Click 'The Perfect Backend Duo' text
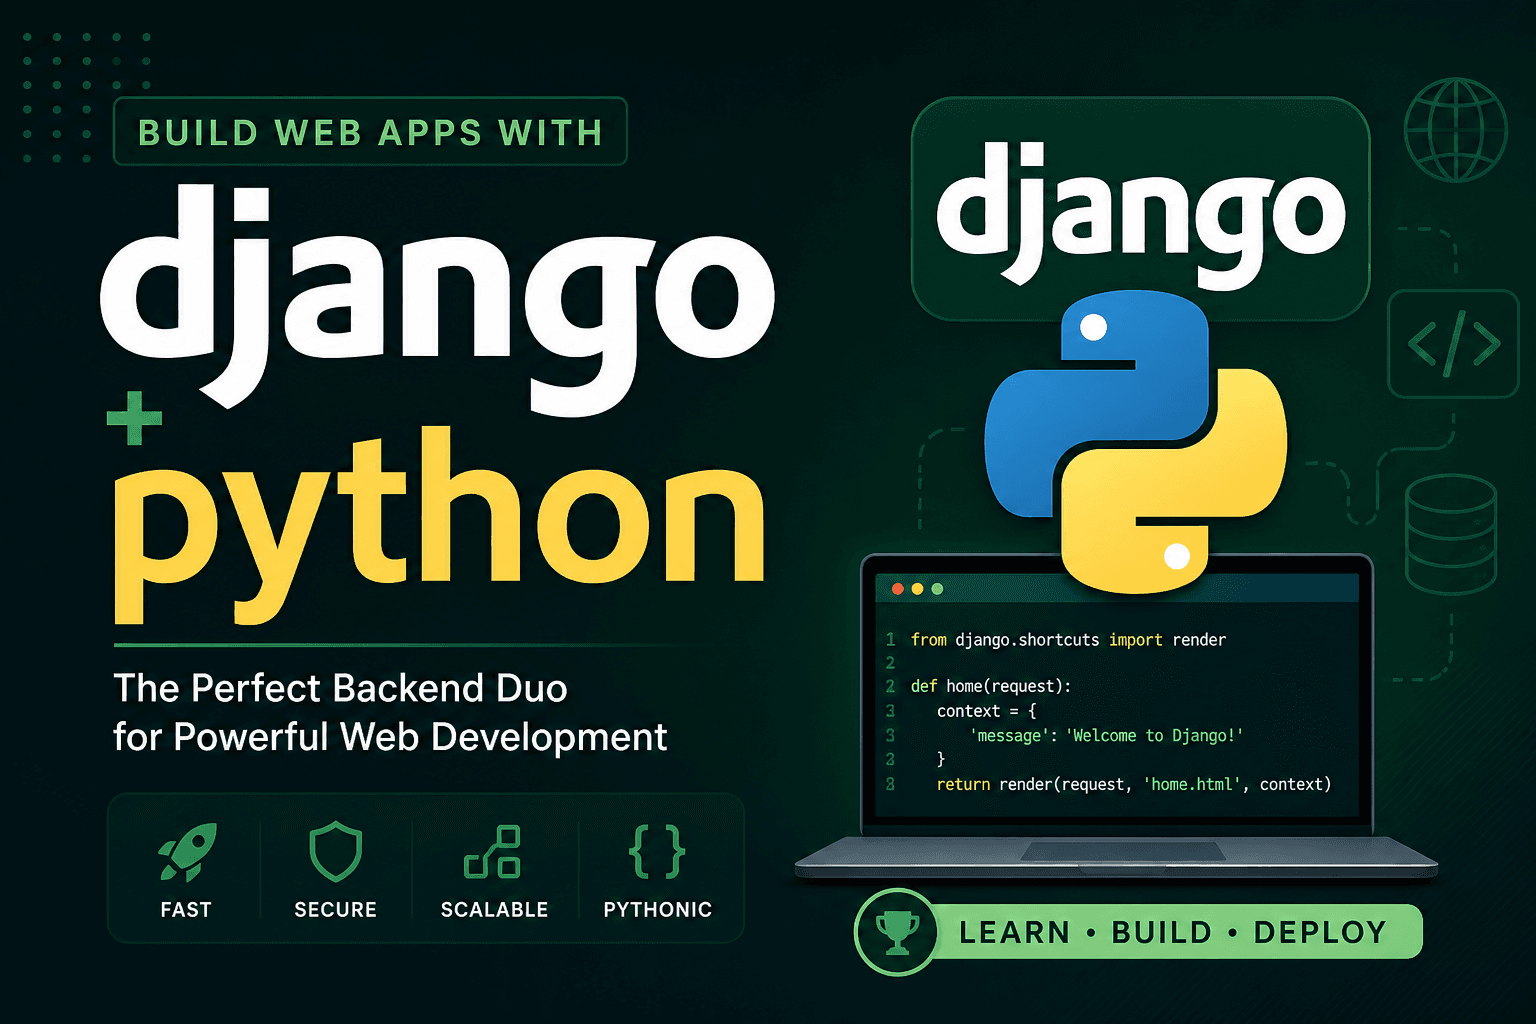 click(x=340, y=688)
